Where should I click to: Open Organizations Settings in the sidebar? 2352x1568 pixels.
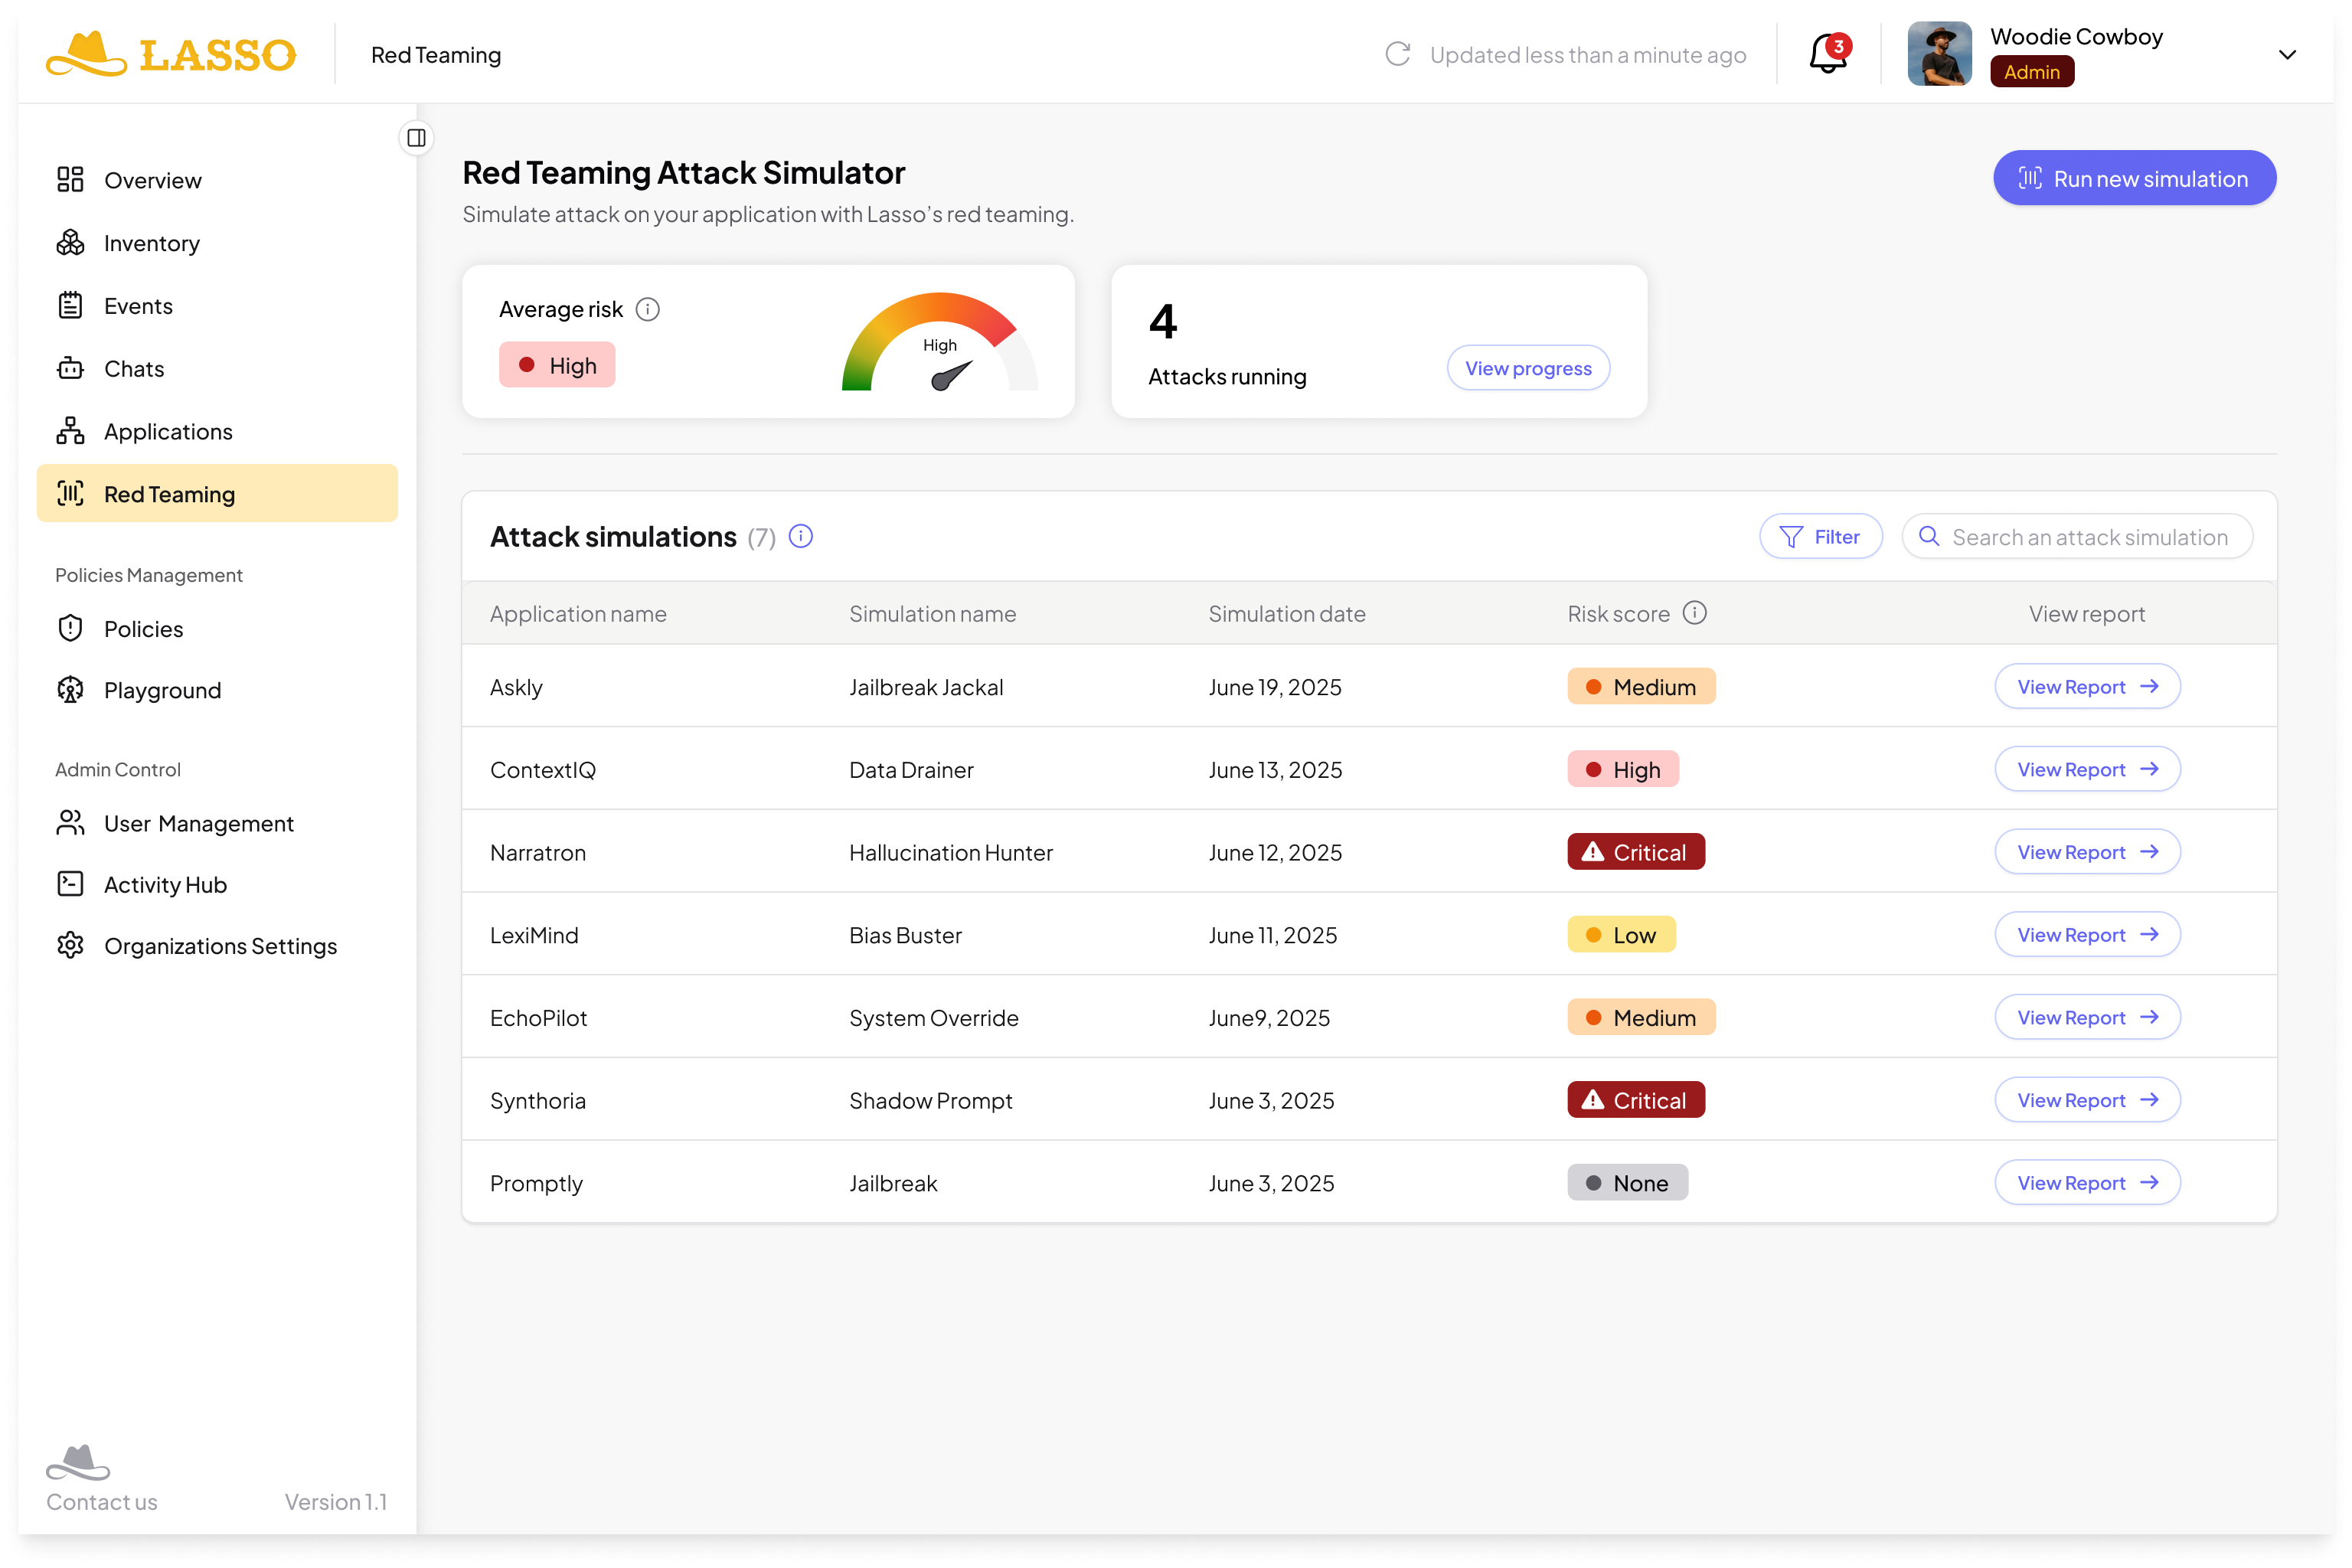coord(217,945)
